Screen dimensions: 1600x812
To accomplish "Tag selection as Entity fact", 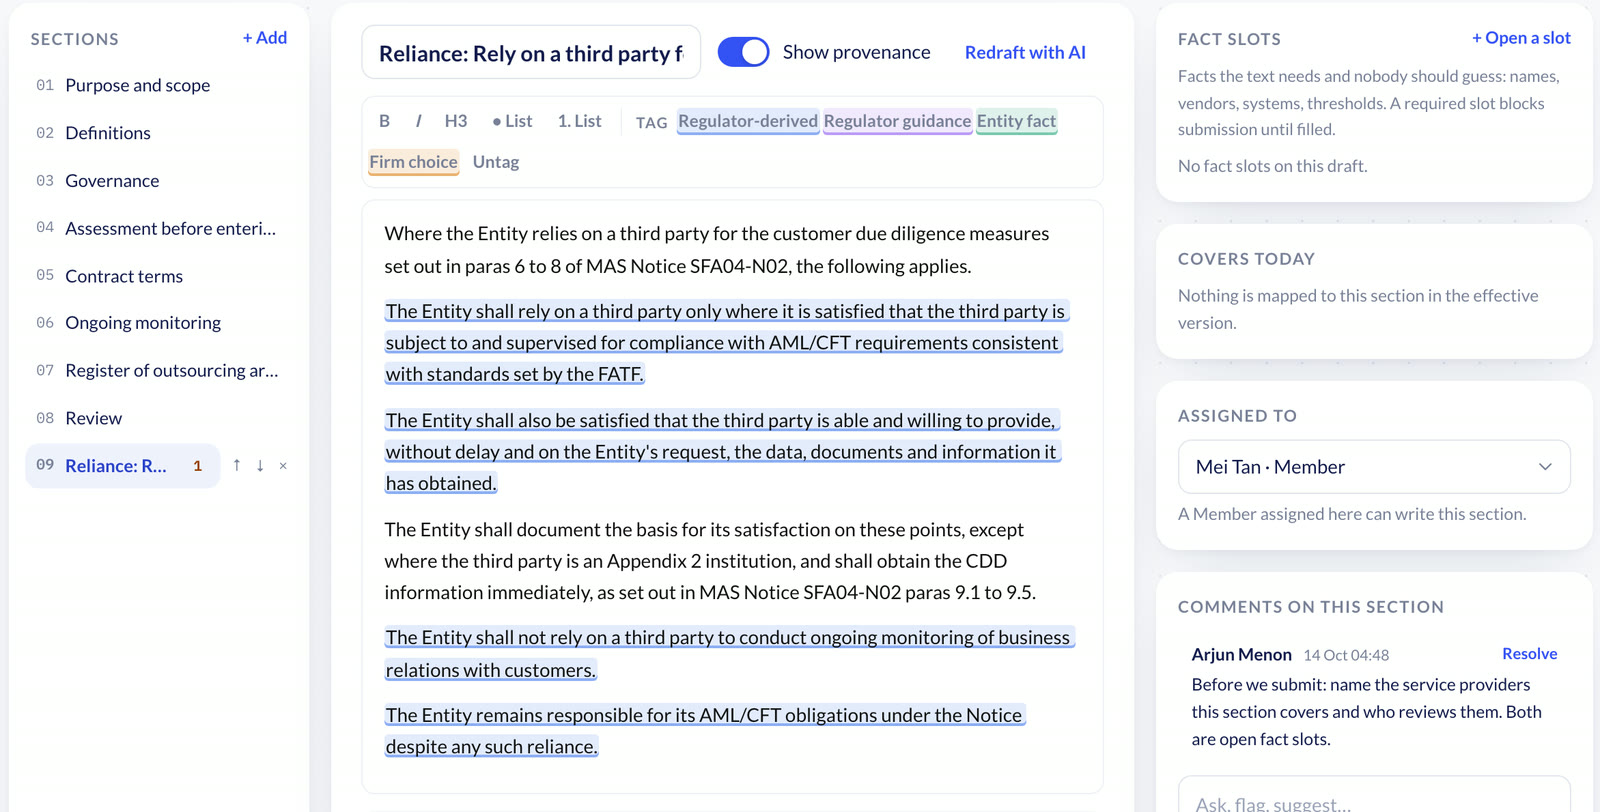I will point(1016,121).
